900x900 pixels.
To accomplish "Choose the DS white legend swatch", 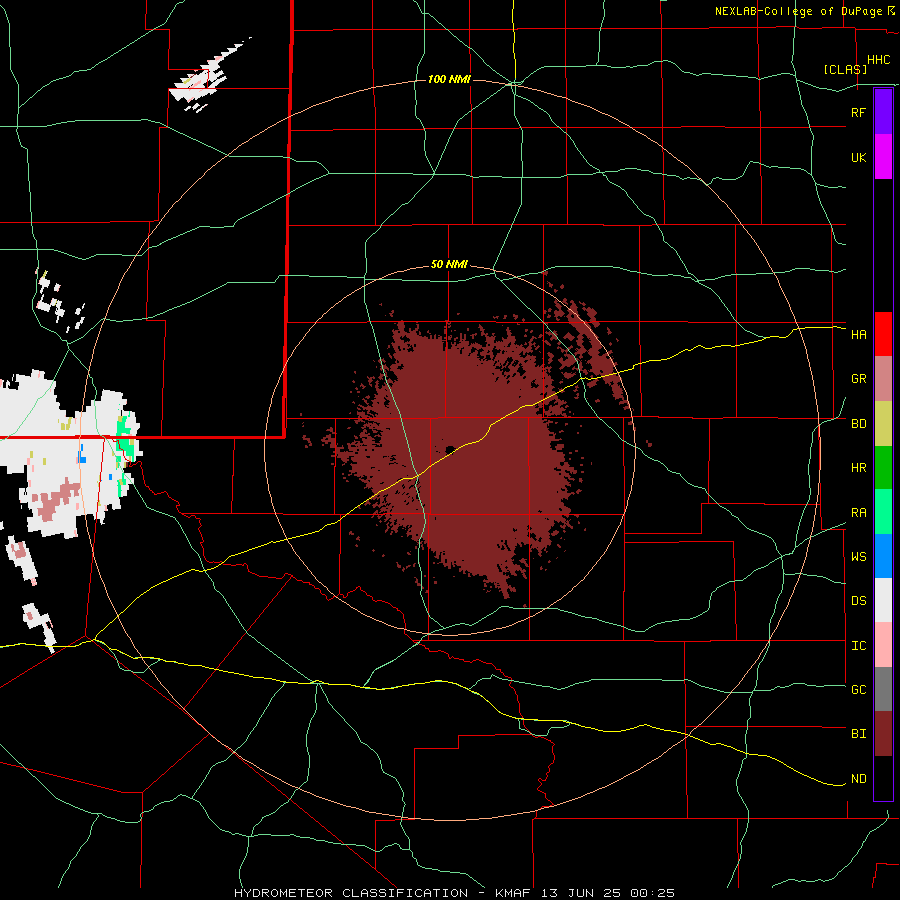I will pyautogui.click(x=883, y=600).
